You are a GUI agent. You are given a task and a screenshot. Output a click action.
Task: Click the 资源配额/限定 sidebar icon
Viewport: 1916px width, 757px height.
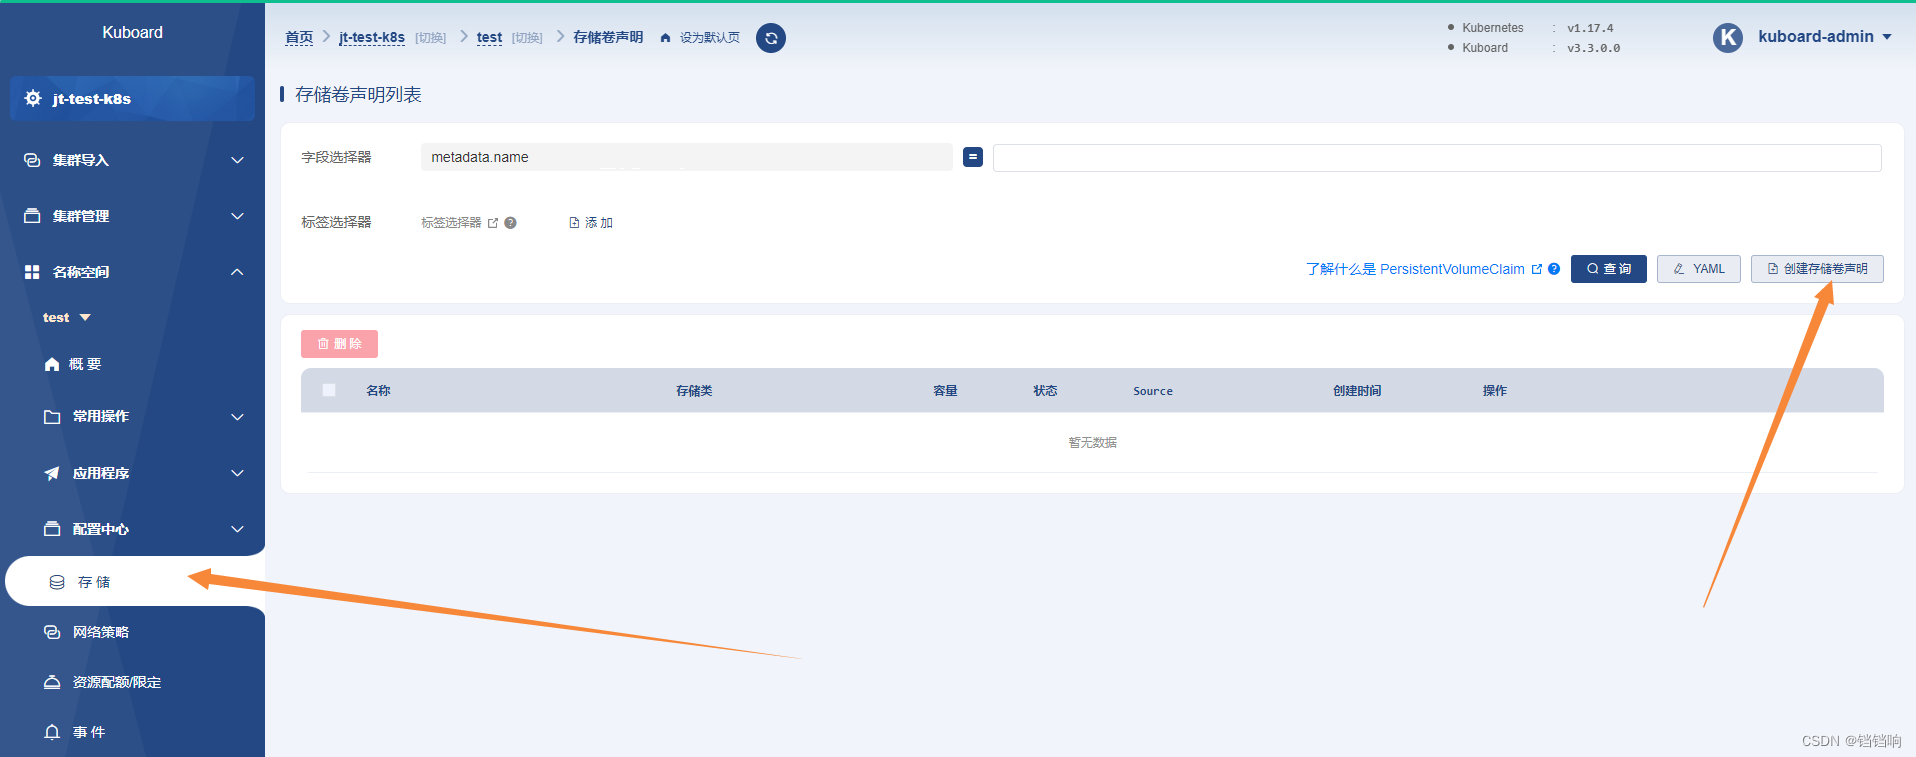pos(52,682)
